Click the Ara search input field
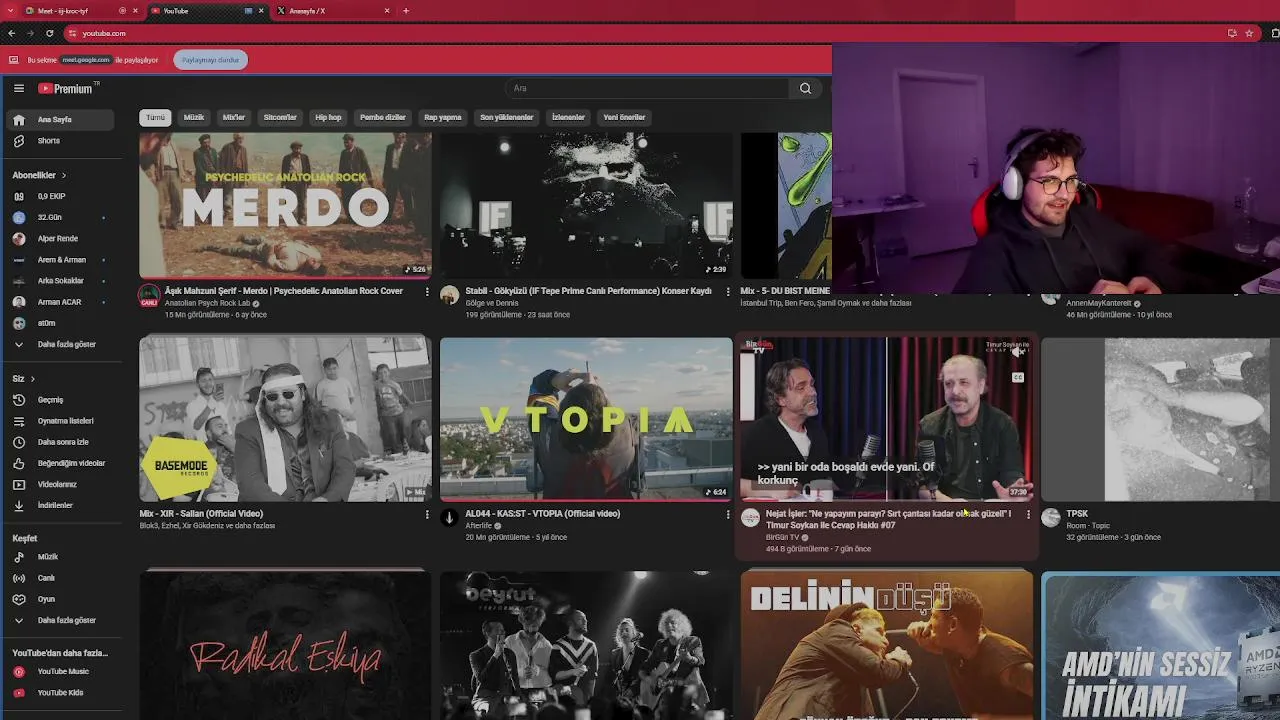1280x720 pixels. point(648,88)
